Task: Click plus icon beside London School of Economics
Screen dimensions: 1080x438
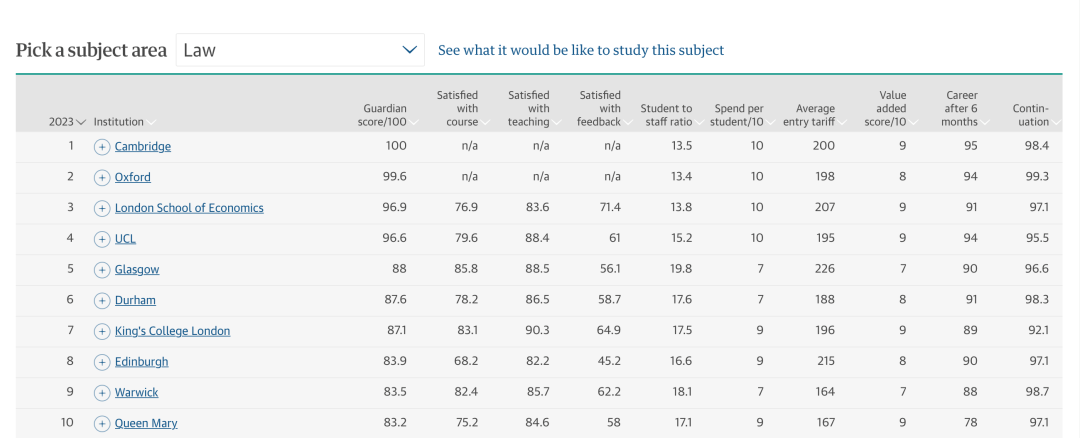Action: [102, 208]
